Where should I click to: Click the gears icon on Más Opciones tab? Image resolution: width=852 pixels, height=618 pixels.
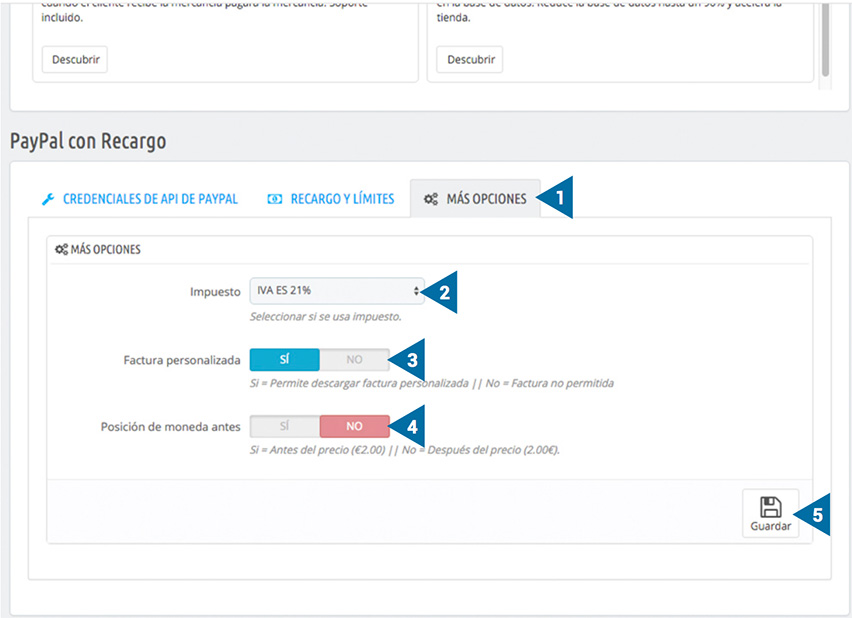tap(431, 199)
